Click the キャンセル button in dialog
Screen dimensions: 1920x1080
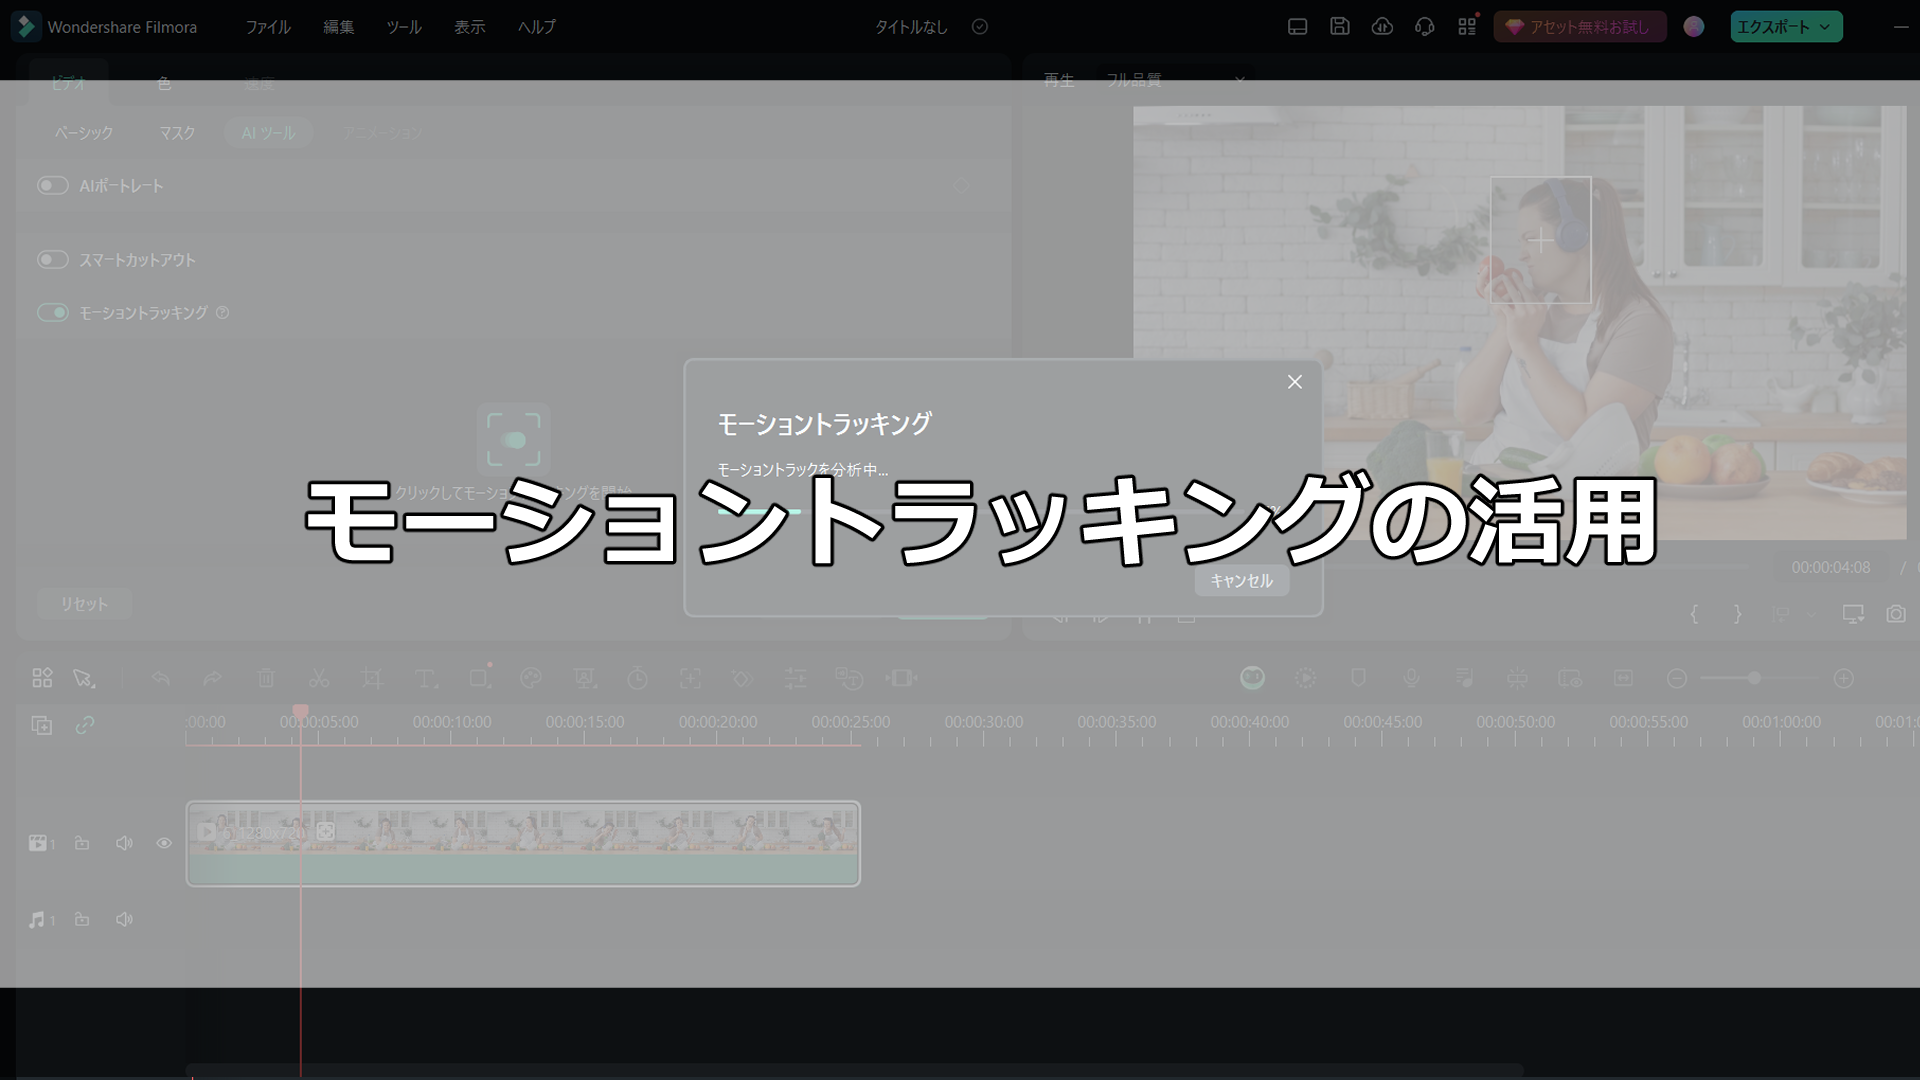(x=1241, y=581)
